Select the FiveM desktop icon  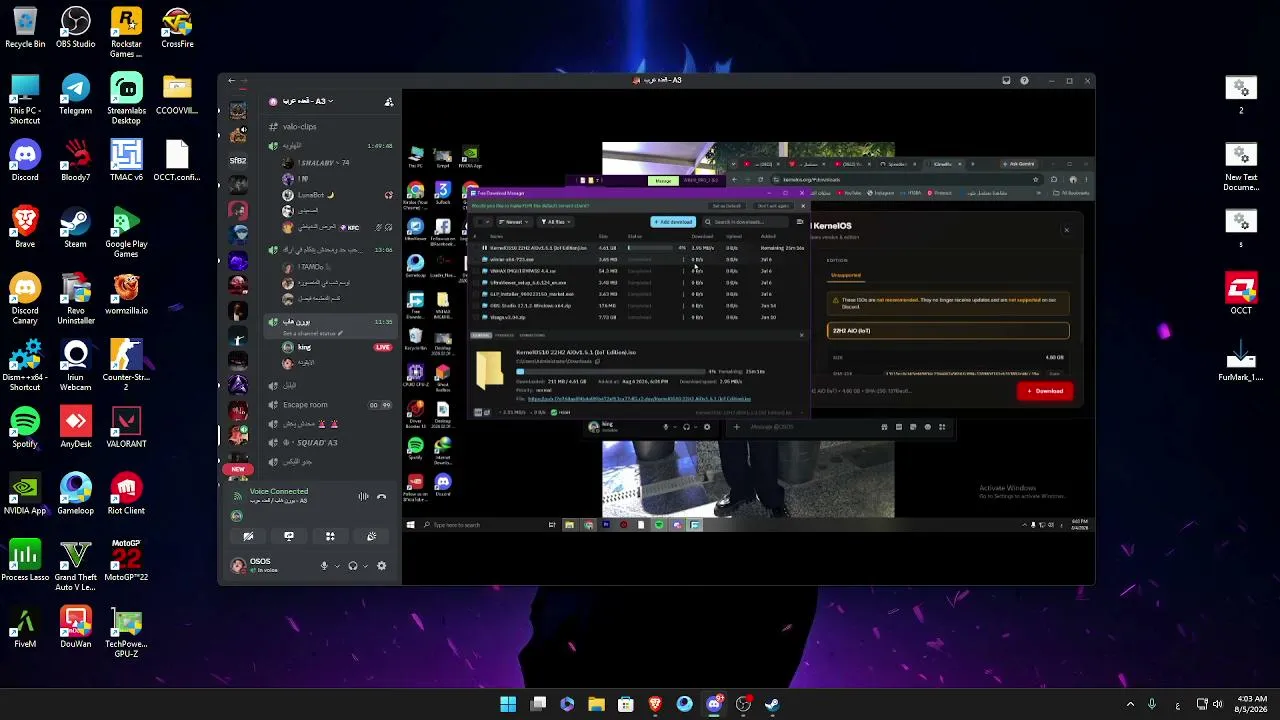[25, 628]
